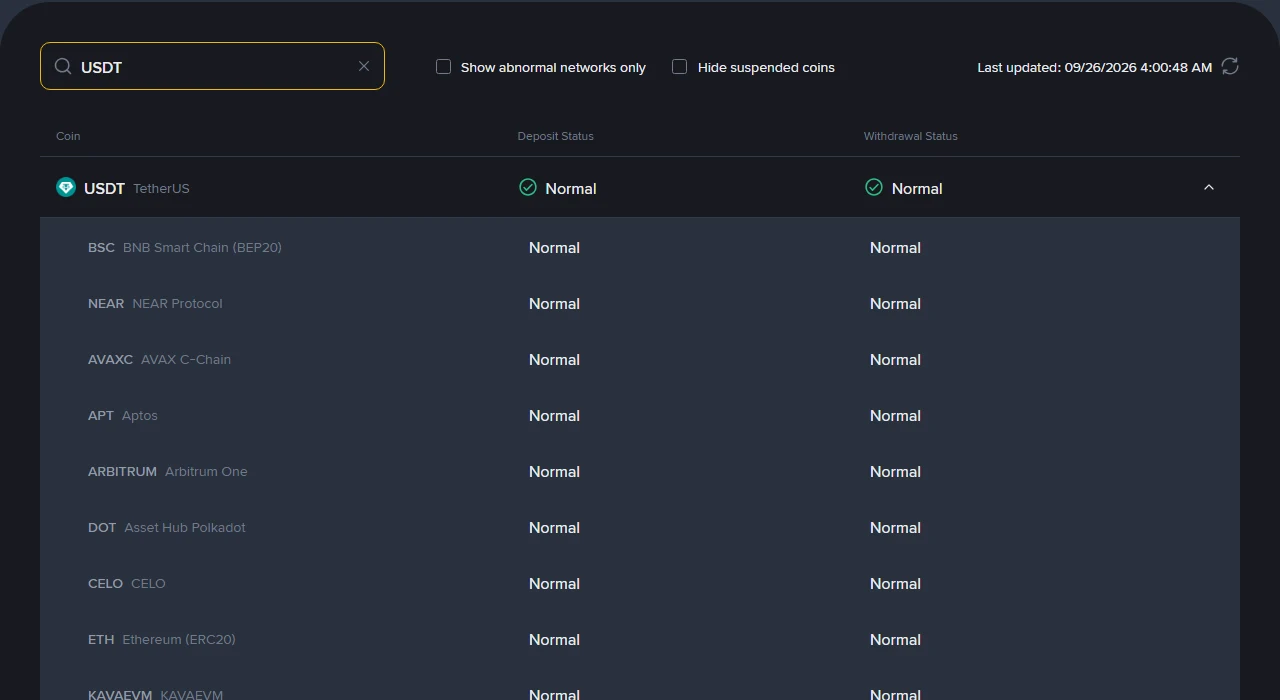
Task: Clear the USDT search text
Action: point(364,66)
